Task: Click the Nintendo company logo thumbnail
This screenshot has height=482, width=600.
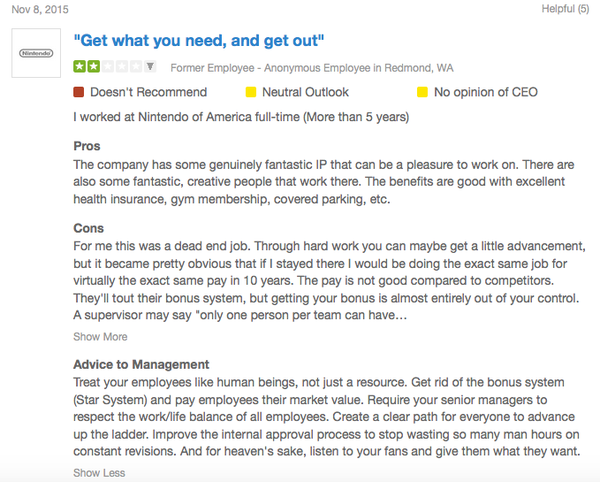Action: pos(38,54)
